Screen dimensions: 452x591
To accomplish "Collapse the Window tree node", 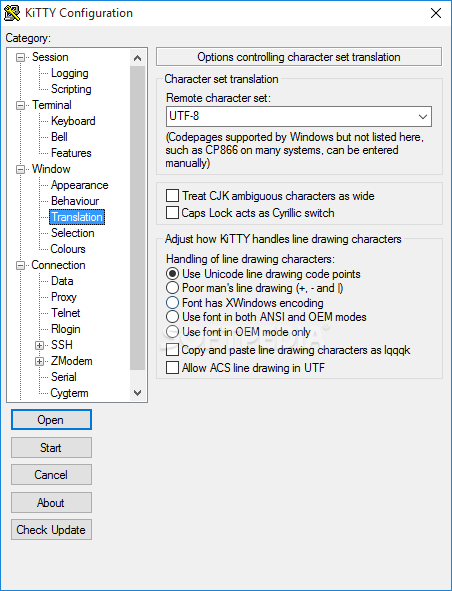I will click(20, 169).
